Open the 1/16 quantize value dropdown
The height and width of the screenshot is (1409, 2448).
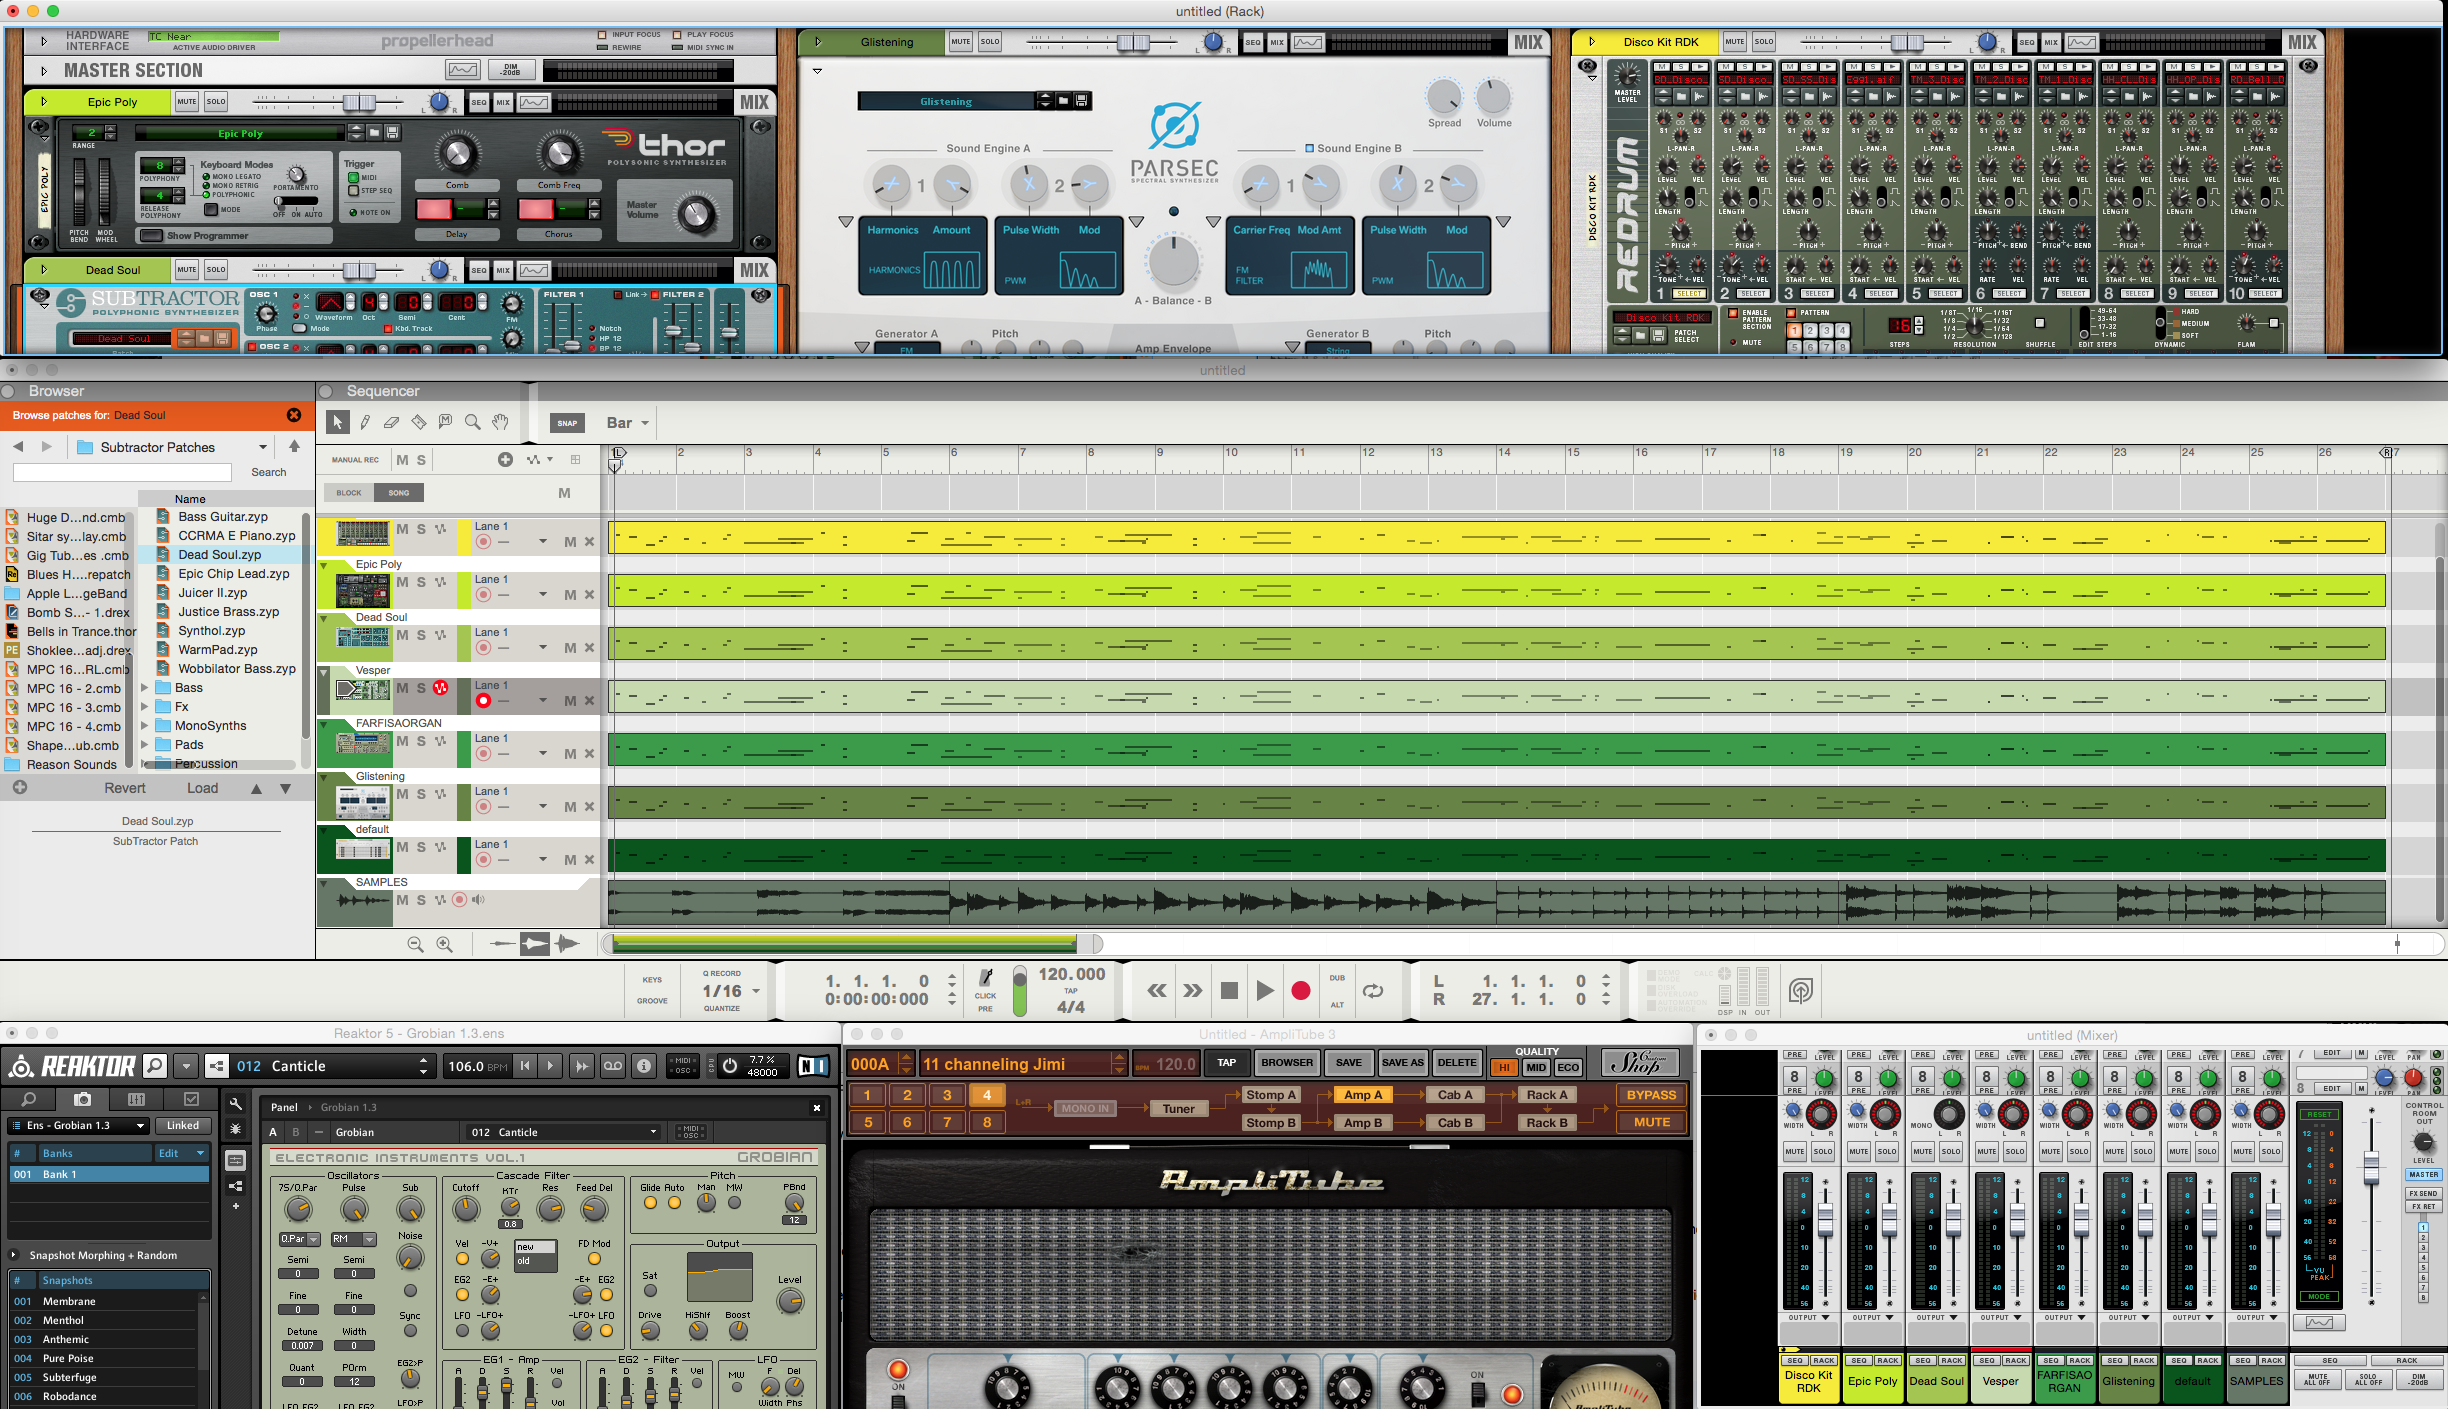point(731,991)
